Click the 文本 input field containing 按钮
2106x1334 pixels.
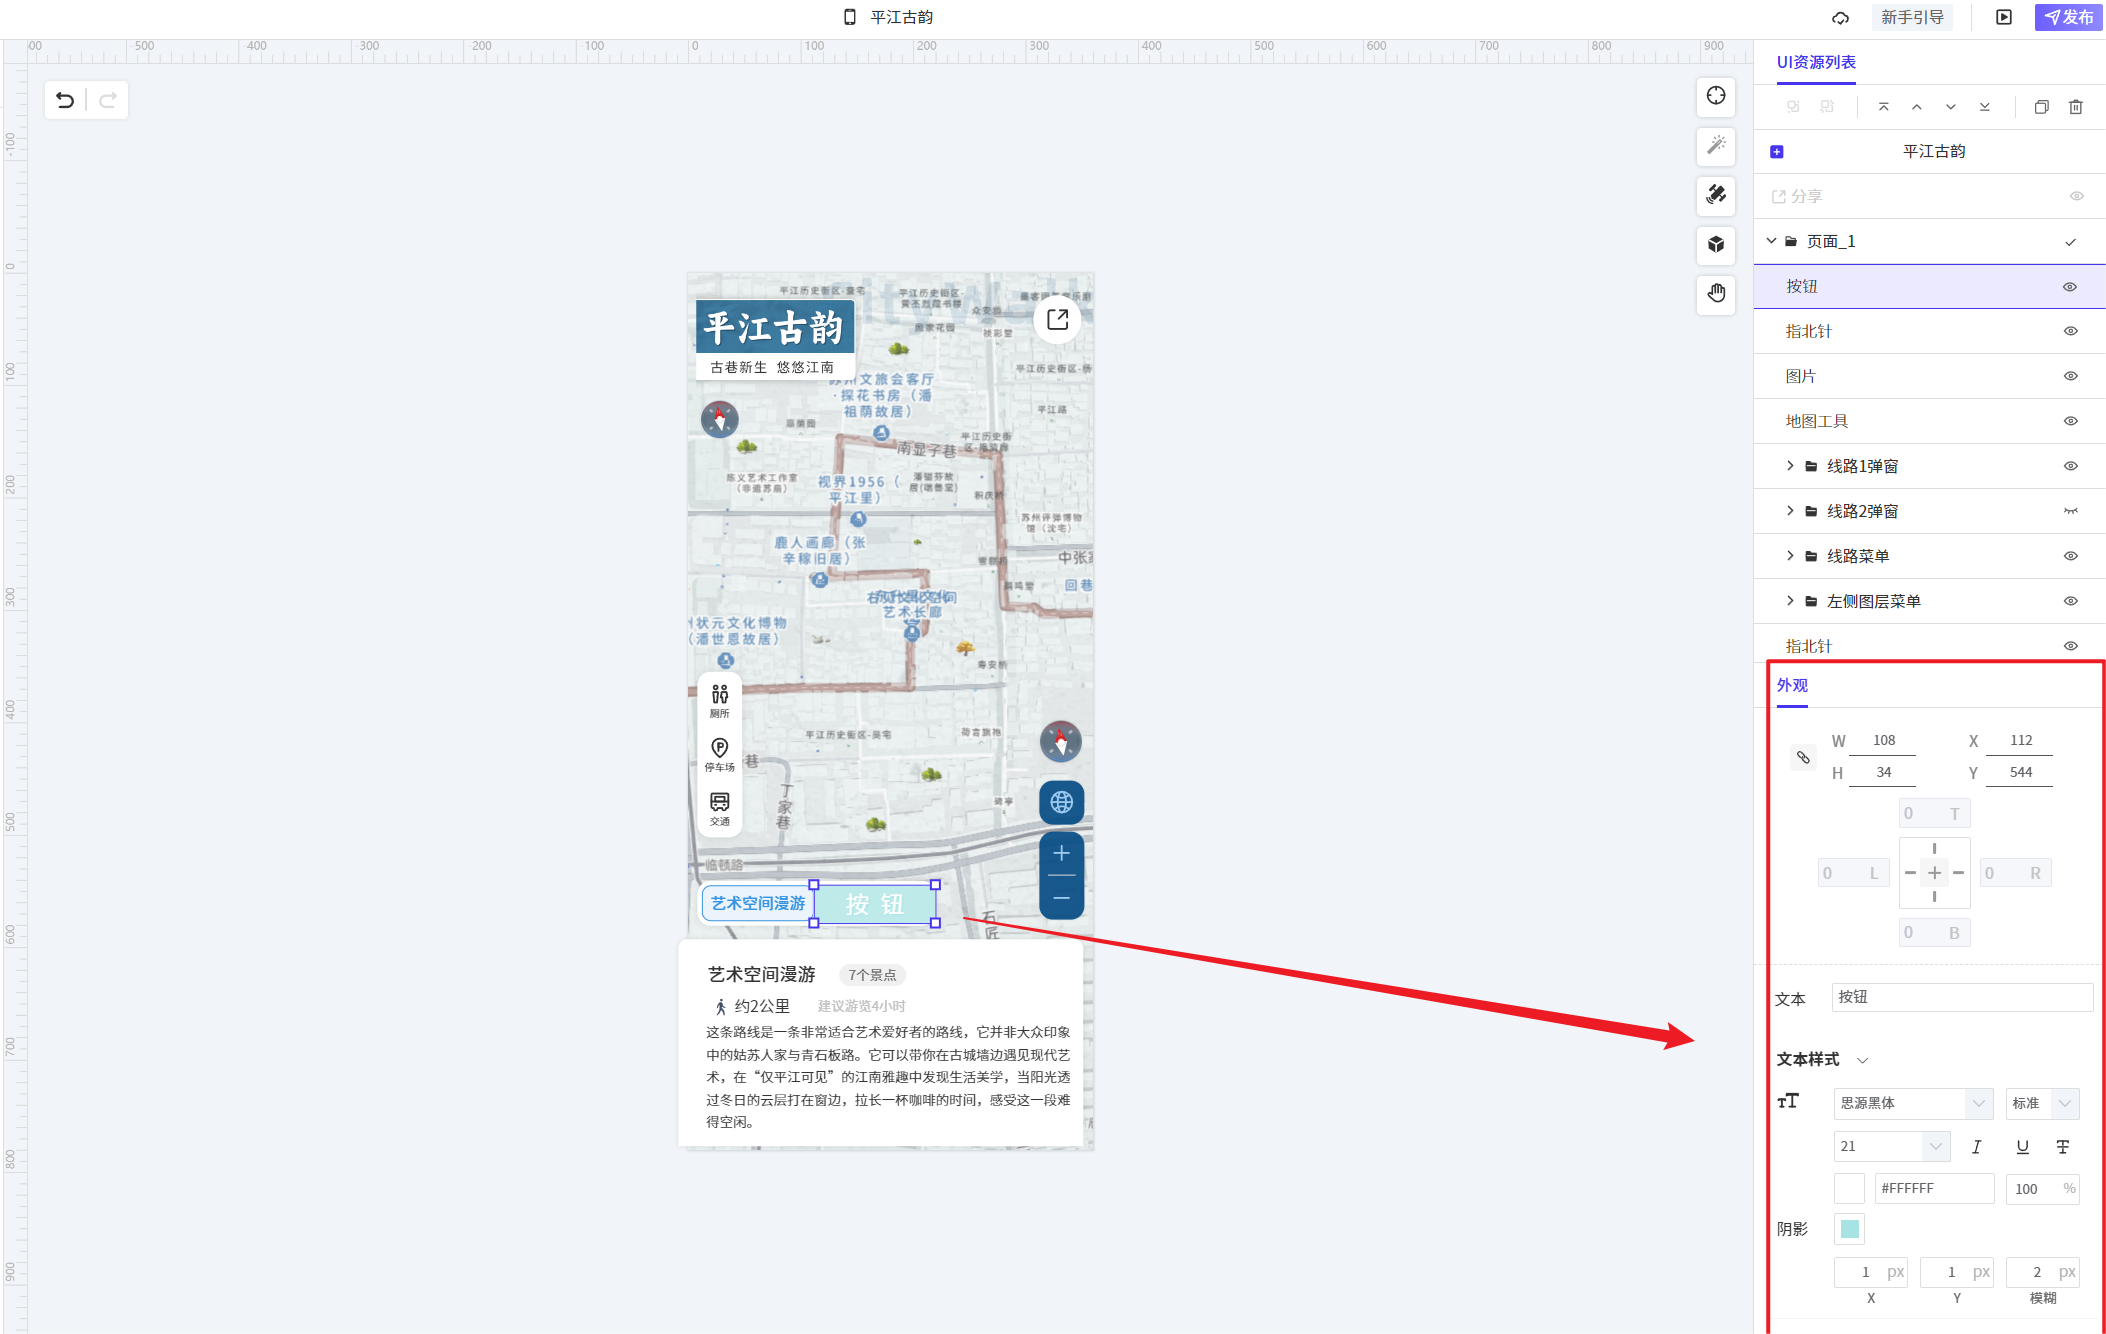[1962, 997]
